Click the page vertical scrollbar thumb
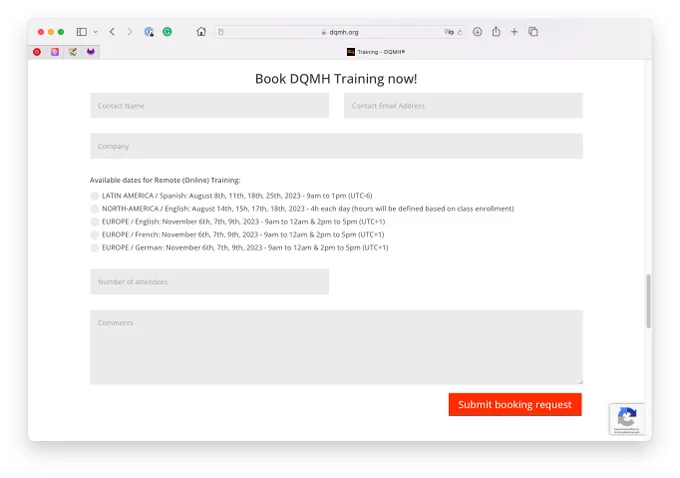Image resolution: width=680 pixels, height=478 pixels. click(x=648, y=301)
